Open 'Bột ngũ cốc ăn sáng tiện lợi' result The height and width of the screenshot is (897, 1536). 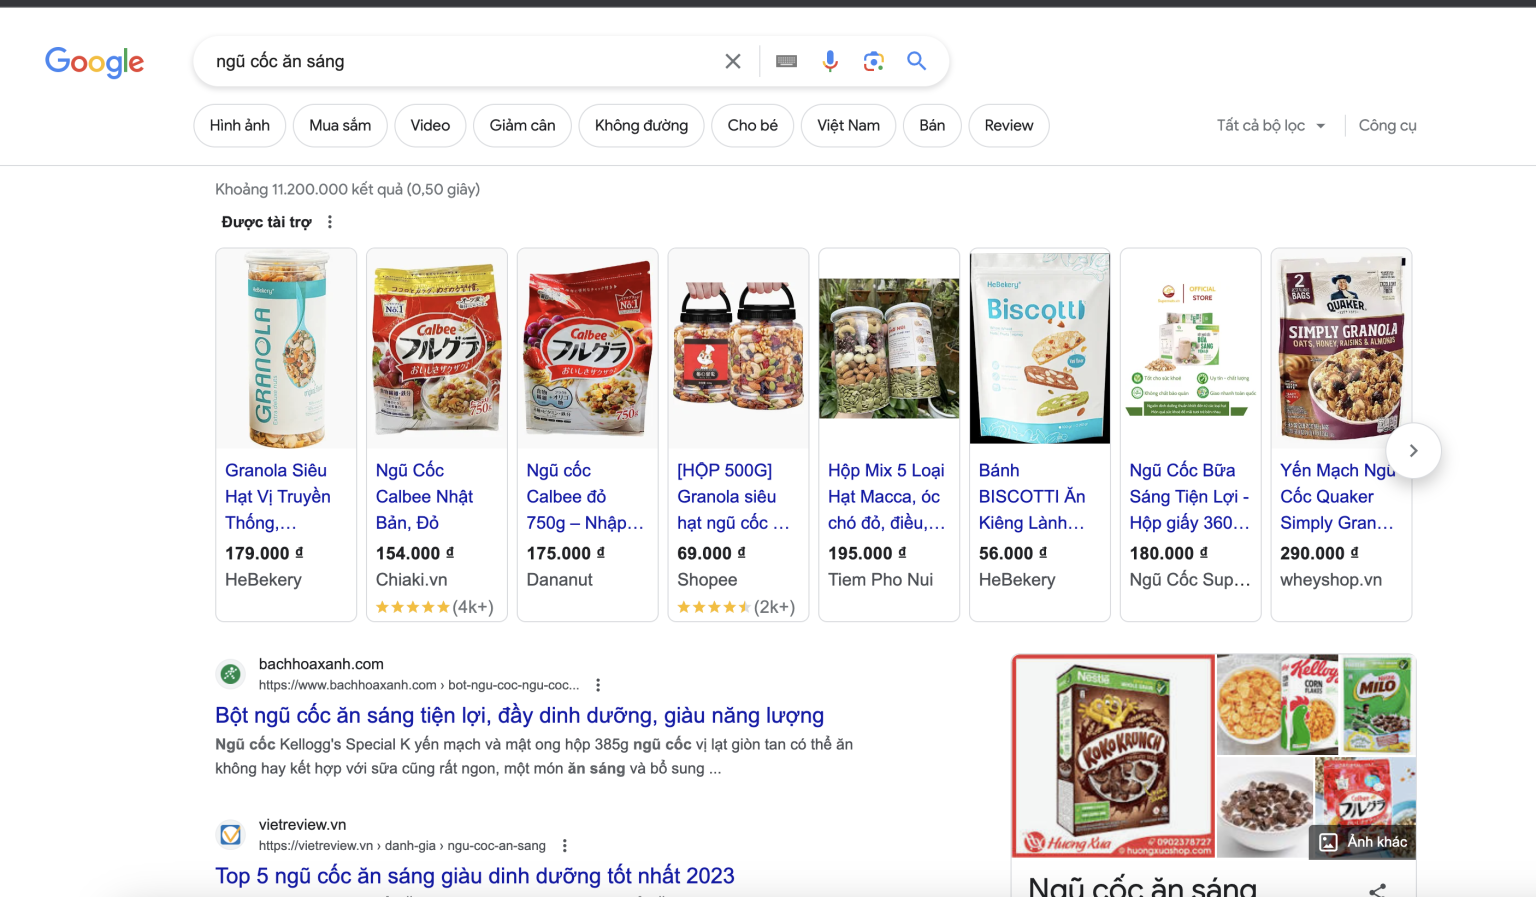[x=519, y=715]
